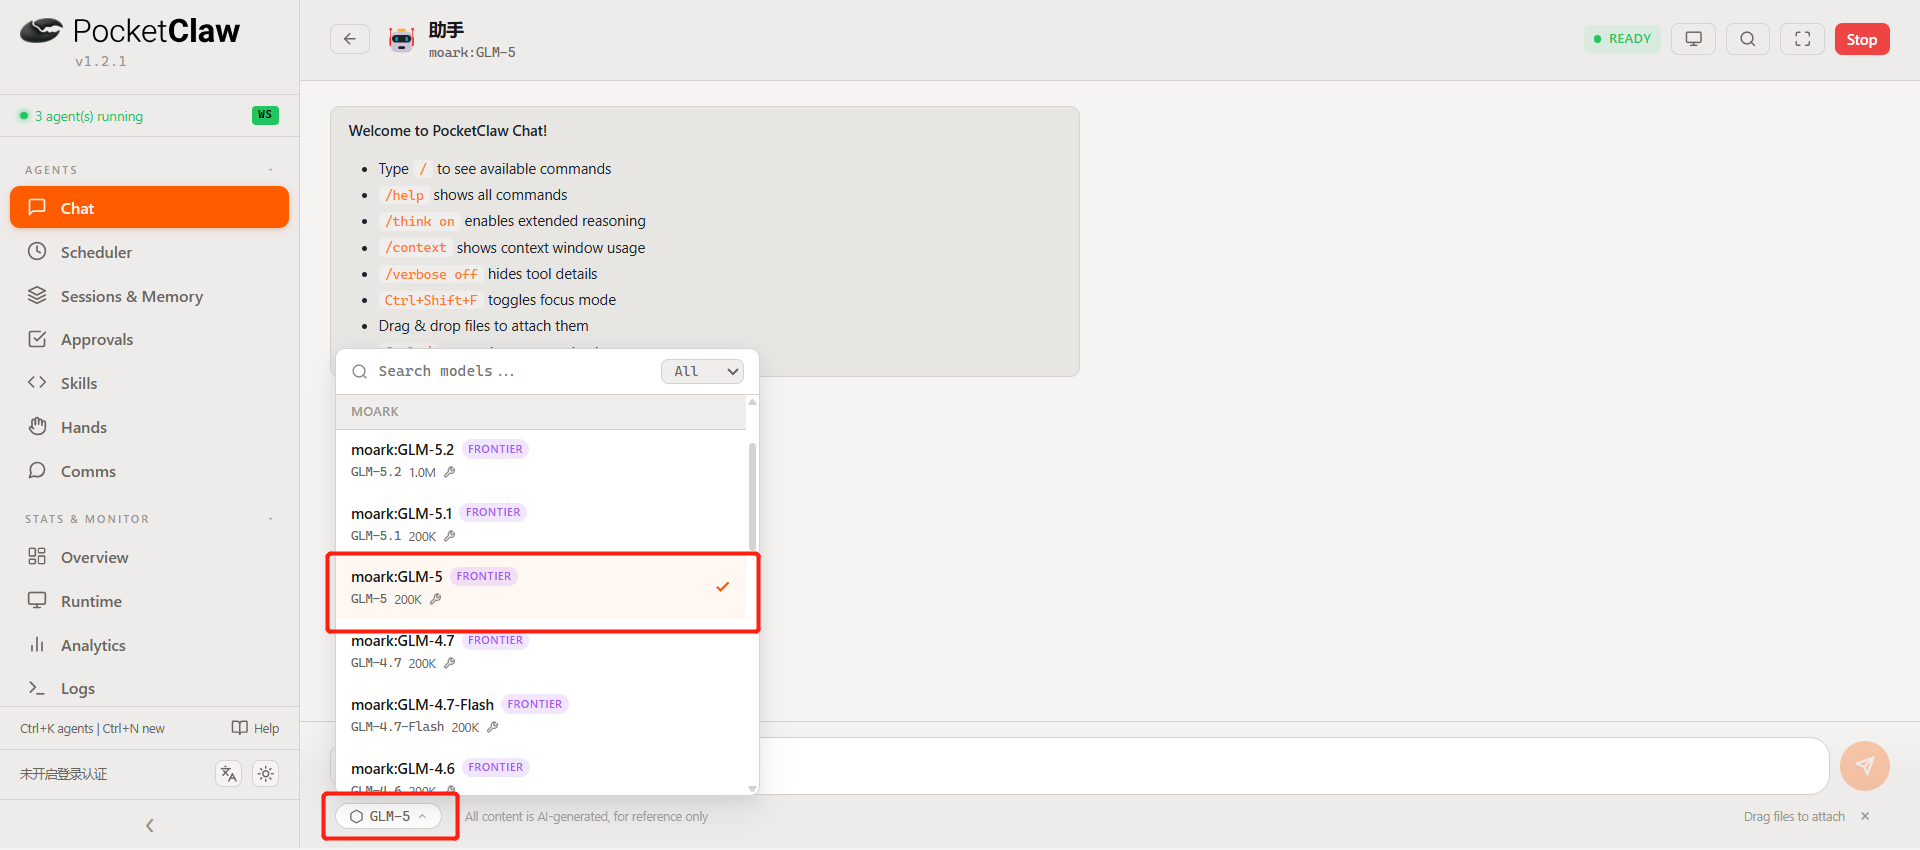Click the MOARK provider group header

click(541, 412)
